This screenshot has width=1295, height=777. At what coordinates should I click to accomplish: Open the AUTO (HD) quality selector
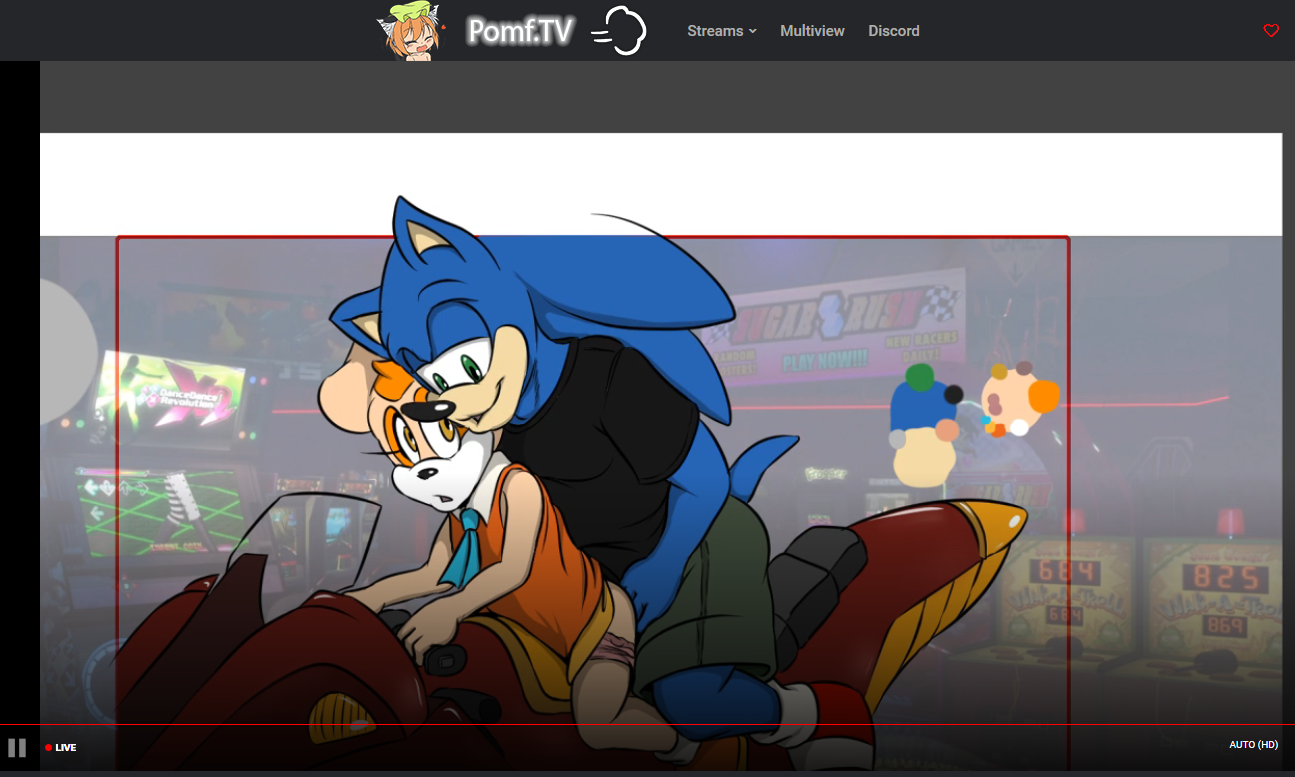[1253, 745]
